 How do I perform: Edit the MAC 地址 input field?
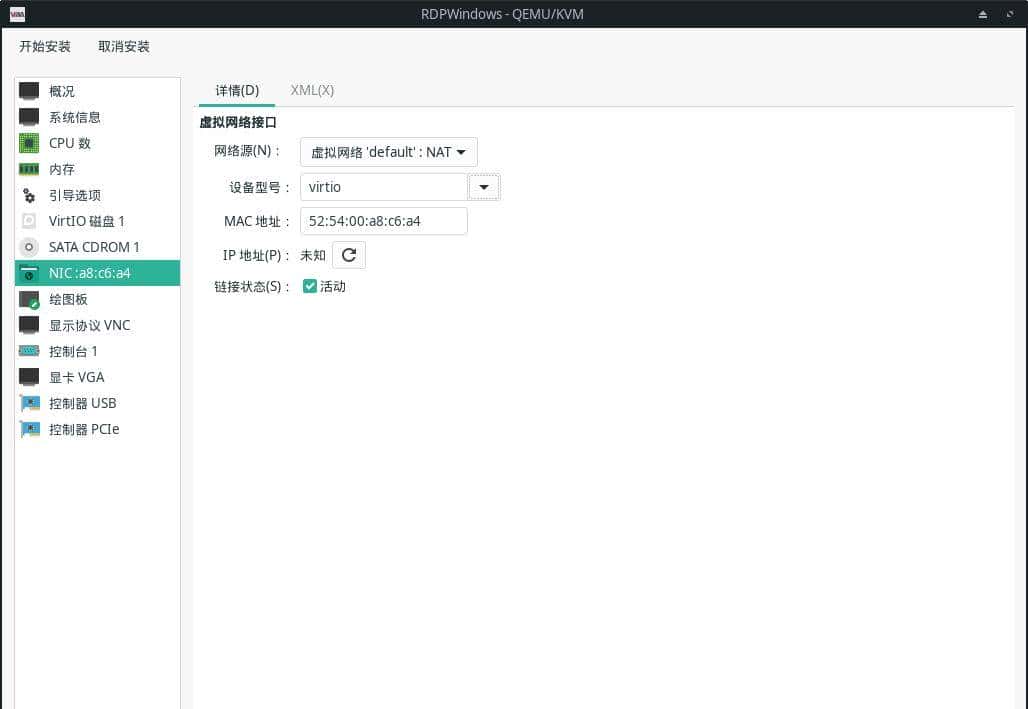coord(383,221)
